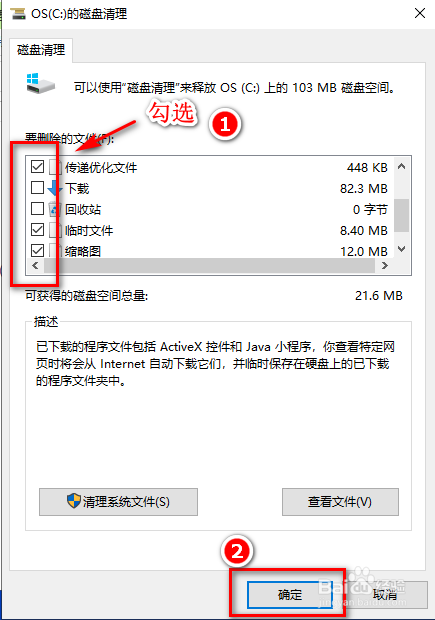Enable the 回收站 checkbox
The width and height of the screenshot is (435, 620).
tap(37, 208)
